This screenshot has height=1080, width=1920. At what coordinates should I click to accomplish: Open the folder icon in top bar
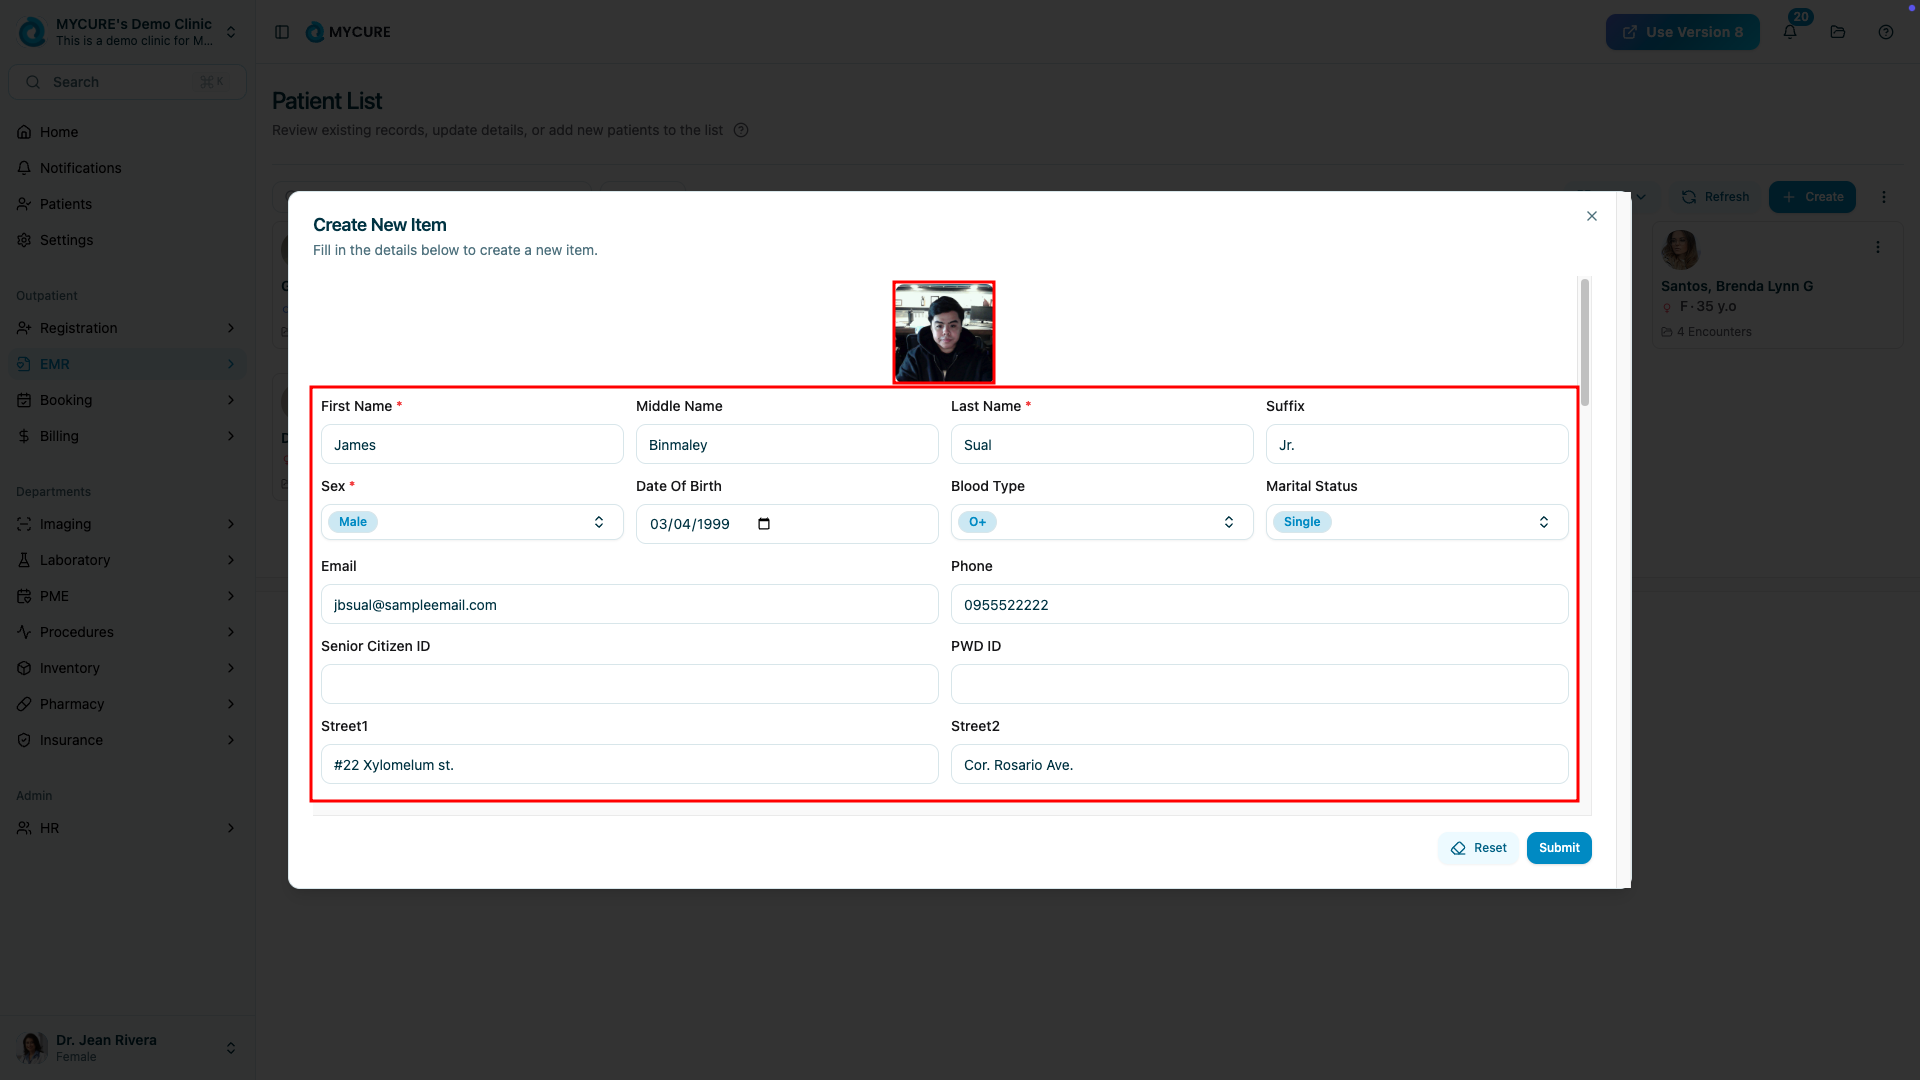point(1838,32)
